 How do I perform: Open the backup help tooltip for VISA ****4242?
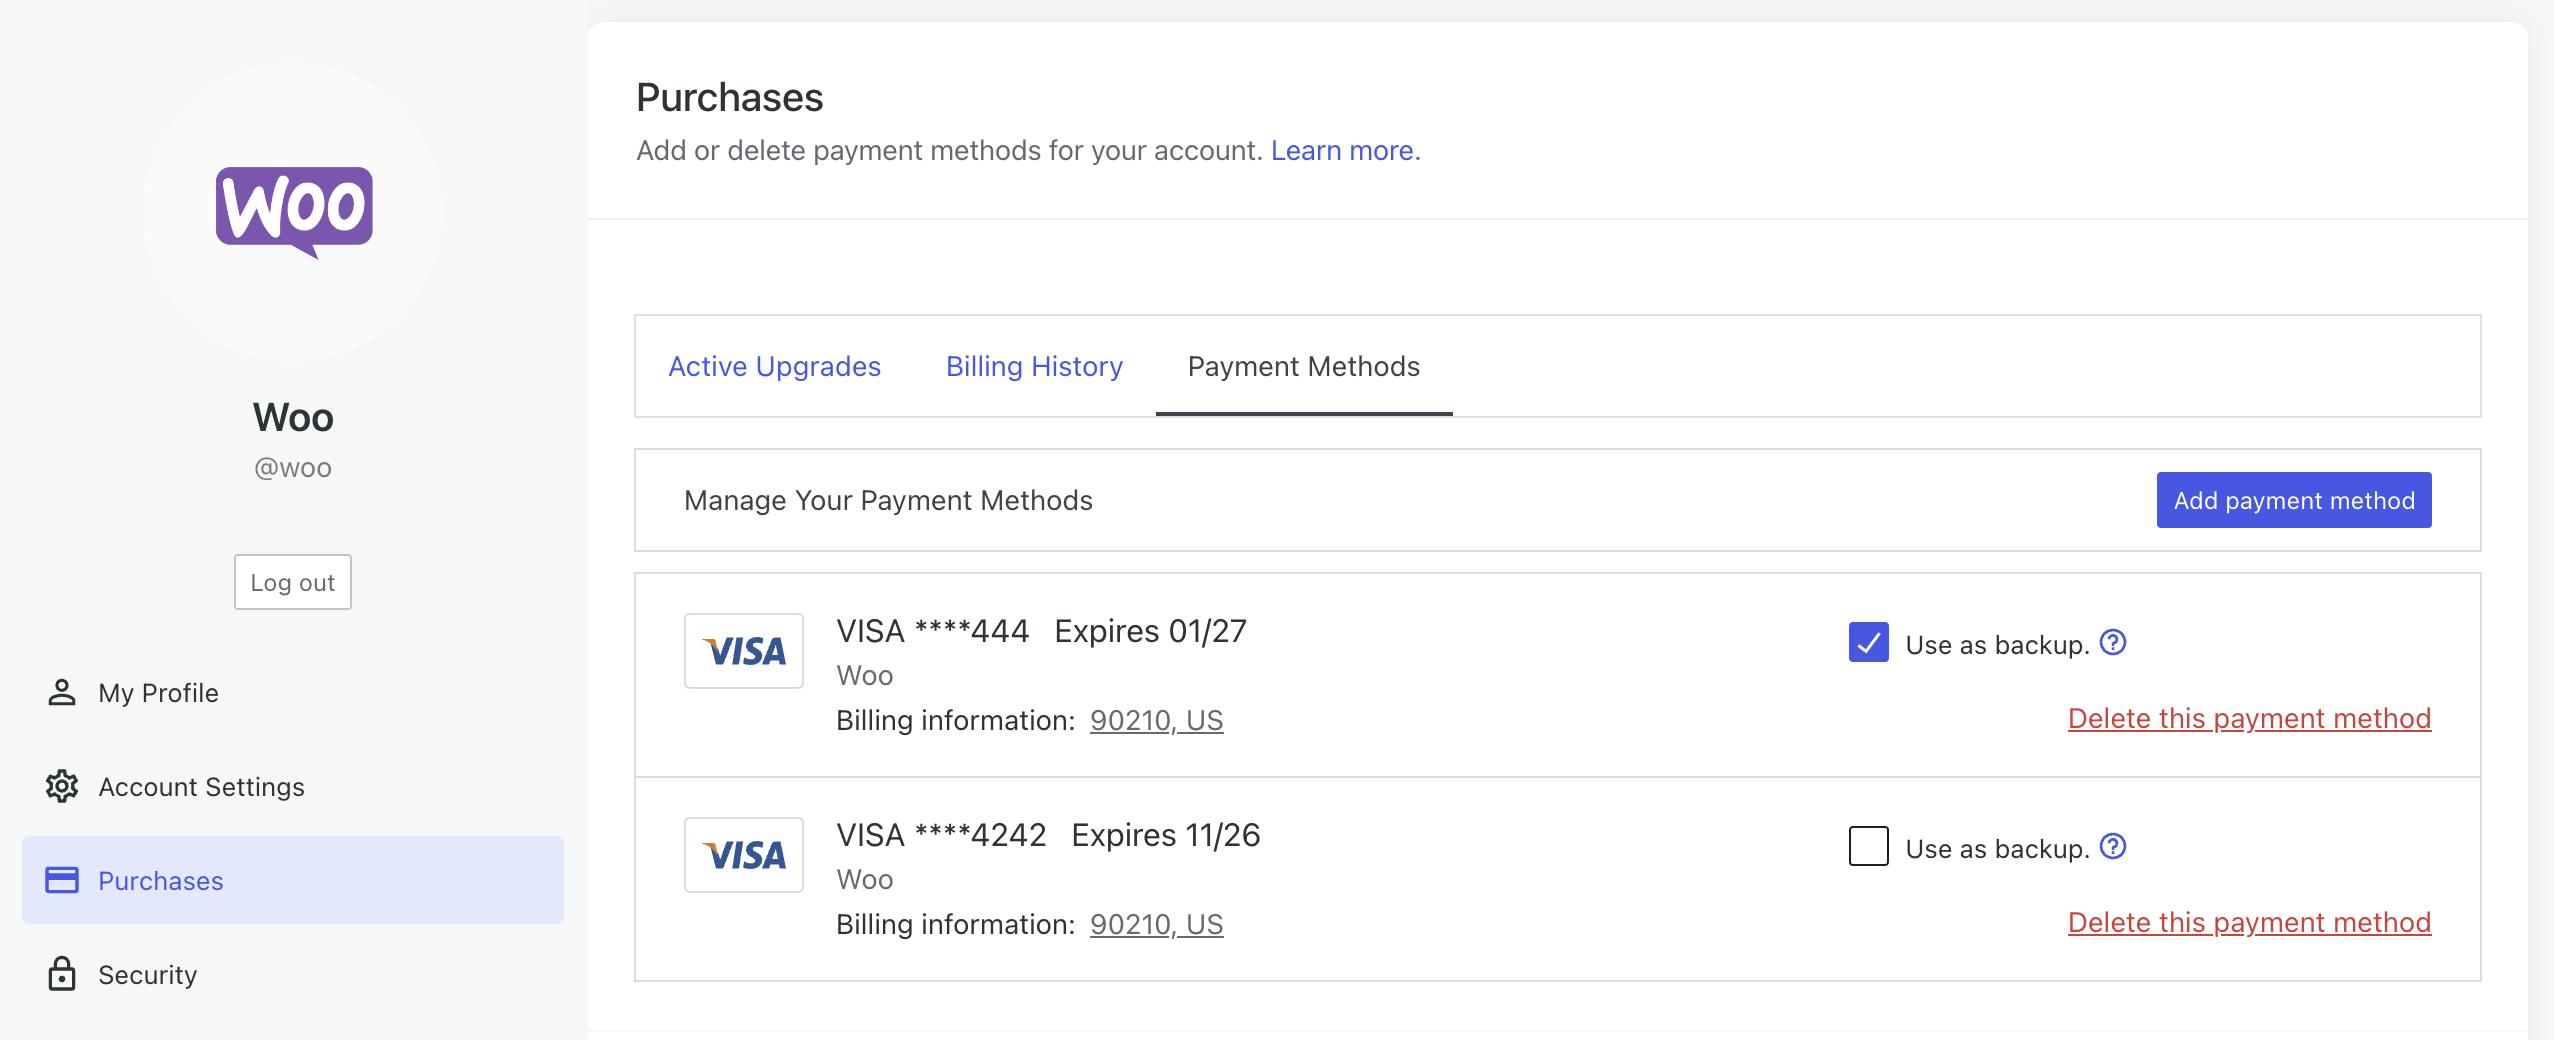tap(2112, 846)
